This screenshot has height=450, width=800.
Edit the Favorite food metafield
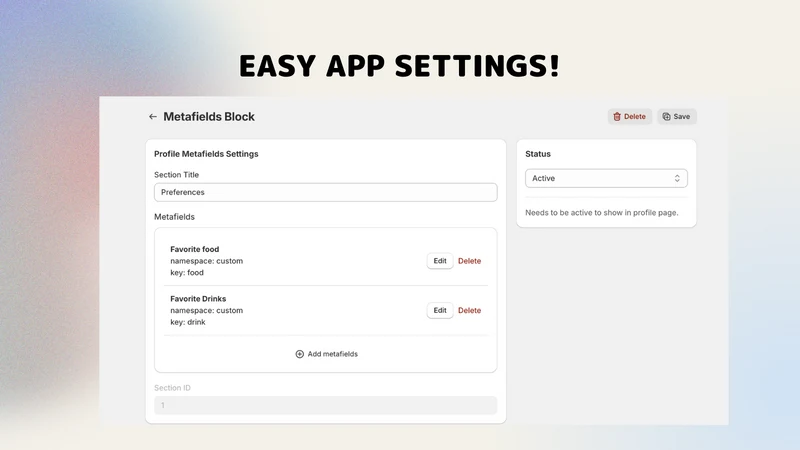tap(440, 261)
